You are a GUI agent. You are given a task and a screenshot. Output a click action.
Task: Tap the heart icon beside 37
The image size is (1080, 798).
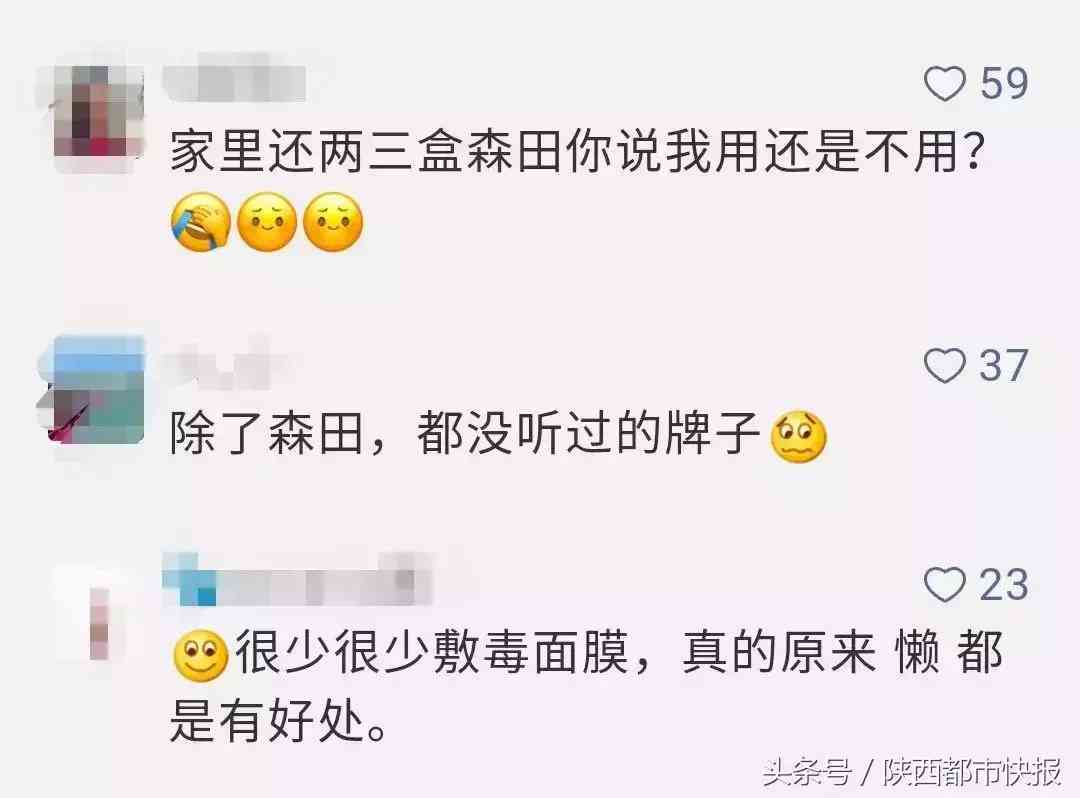coord(944,365)
